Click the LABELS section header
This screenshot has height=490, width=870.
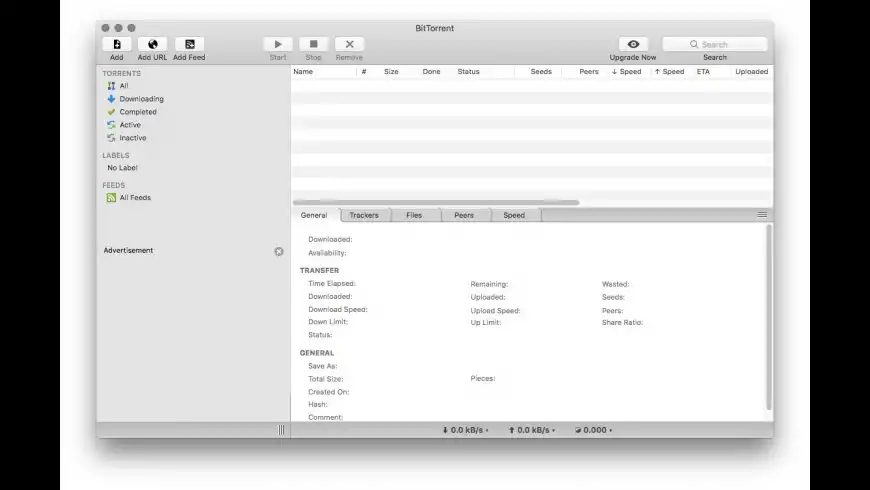[116, 155]
